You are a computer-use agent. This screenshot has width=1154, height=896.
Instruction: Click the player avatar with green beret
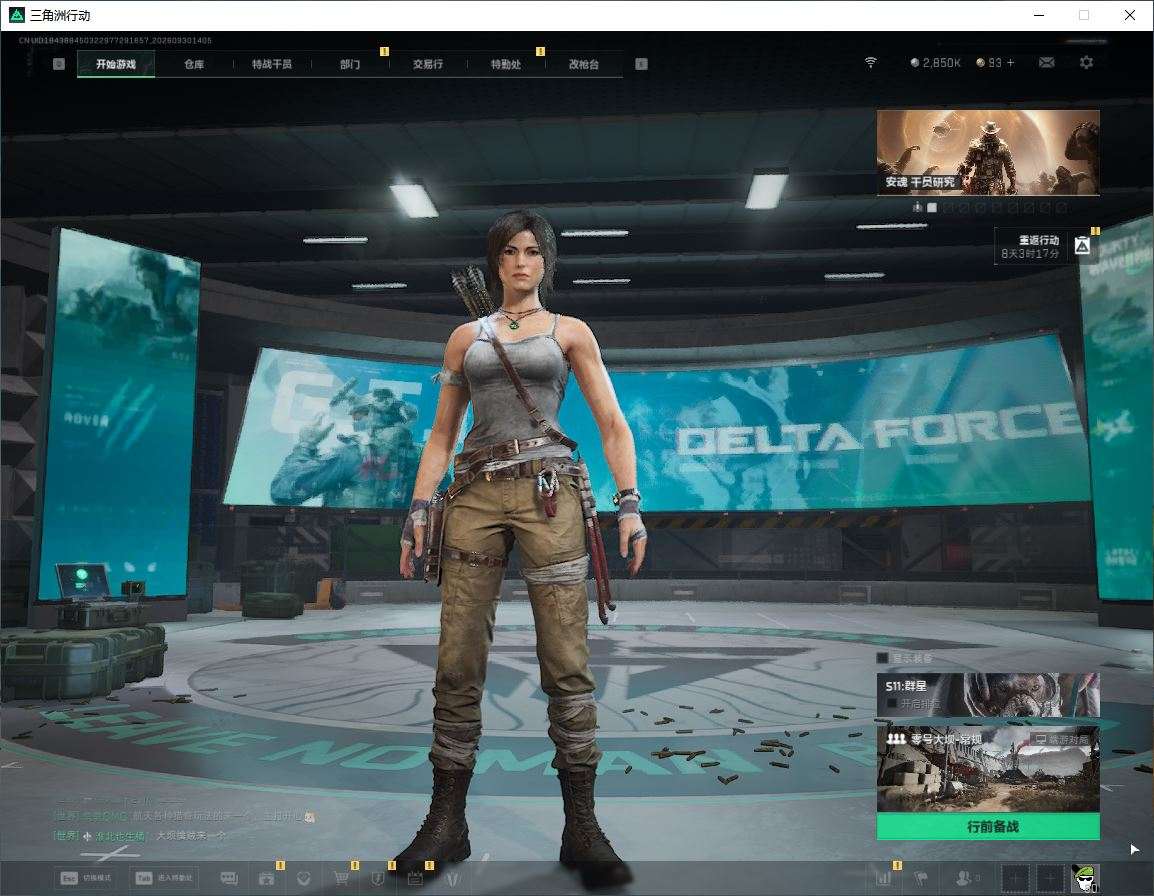click(x=1085, y=878)
